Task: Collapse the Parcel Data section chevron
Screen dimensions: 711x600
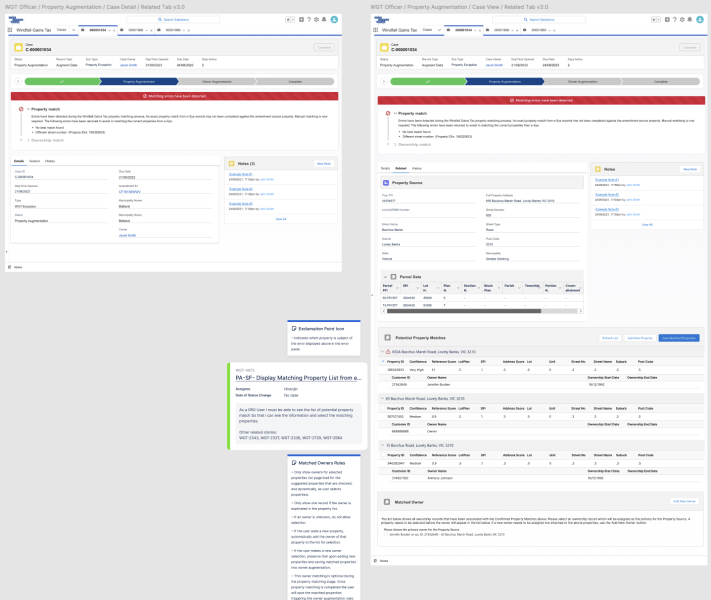Action: pos(385,277)
